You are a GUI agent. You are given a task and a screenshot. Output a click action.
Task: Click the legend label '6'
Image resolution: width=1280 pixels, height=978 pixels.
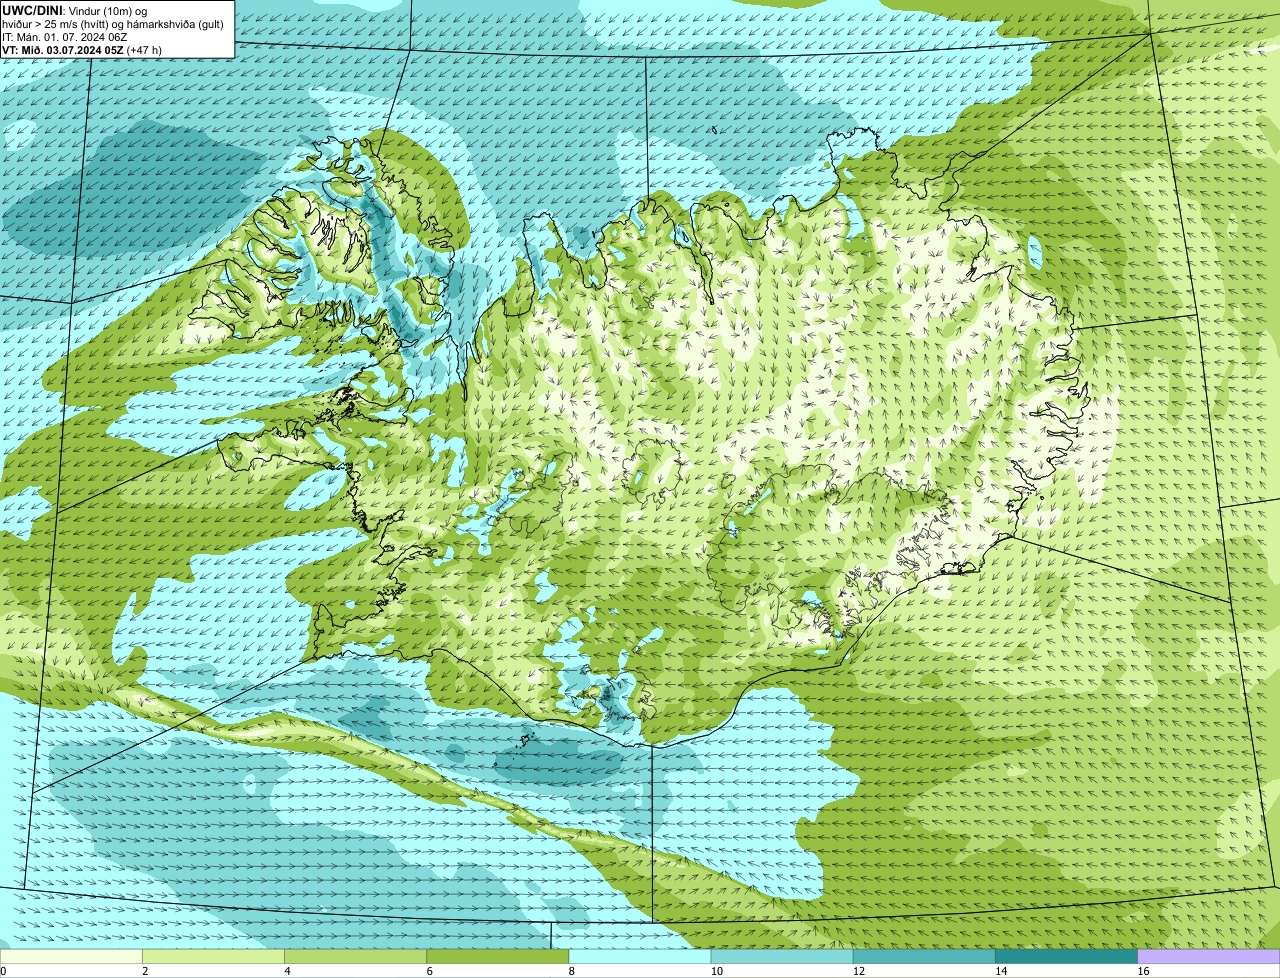click(430, 971)
